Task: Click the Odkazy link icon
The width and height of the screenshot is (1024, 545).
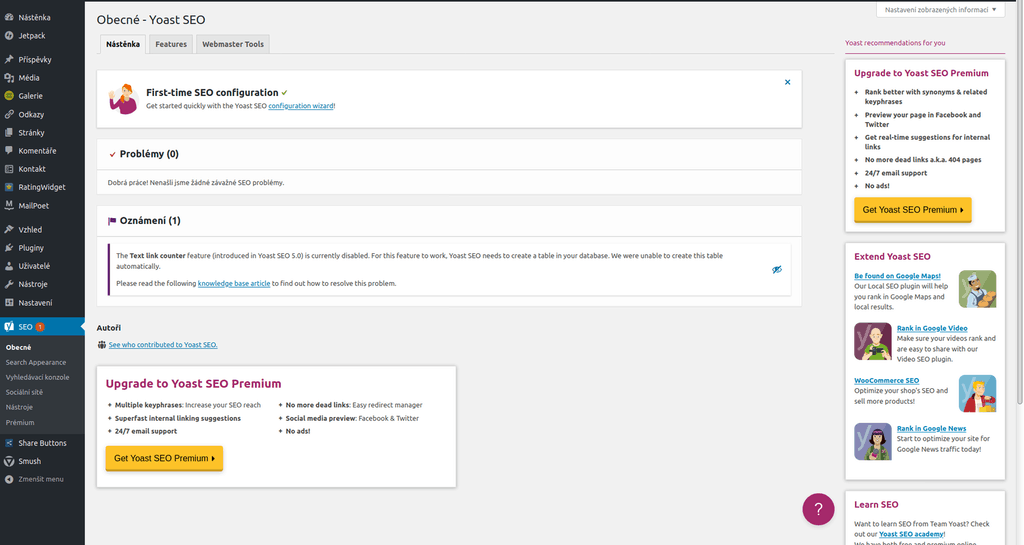Action: click(x=9, y=114)
